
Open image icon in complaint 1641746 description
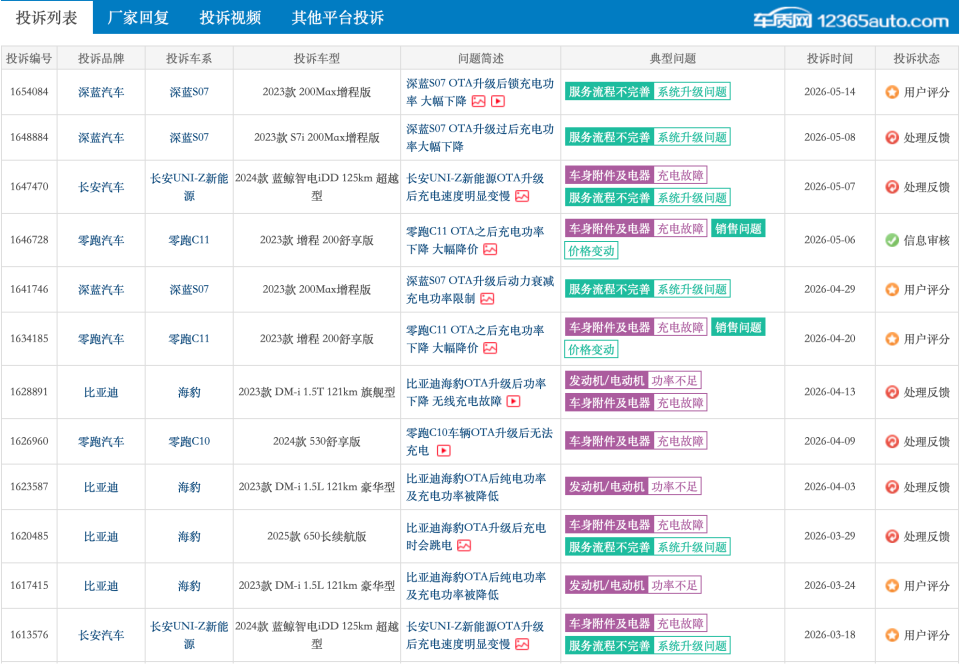[x=487, y=299]
